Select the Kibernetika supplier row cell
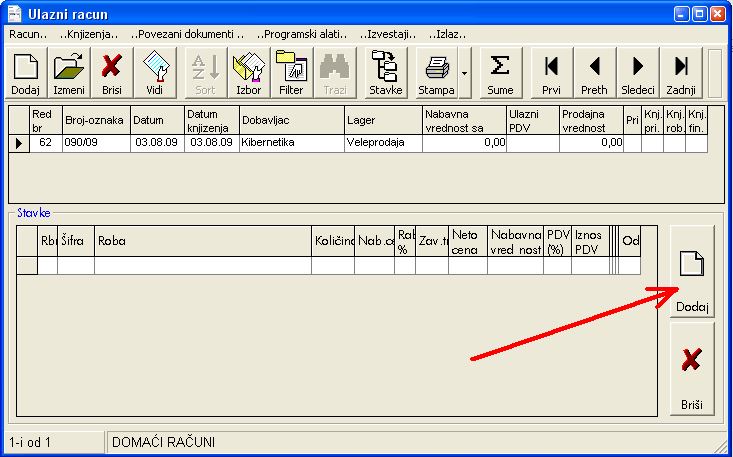 pyautogui.click(x=290, y=143)
